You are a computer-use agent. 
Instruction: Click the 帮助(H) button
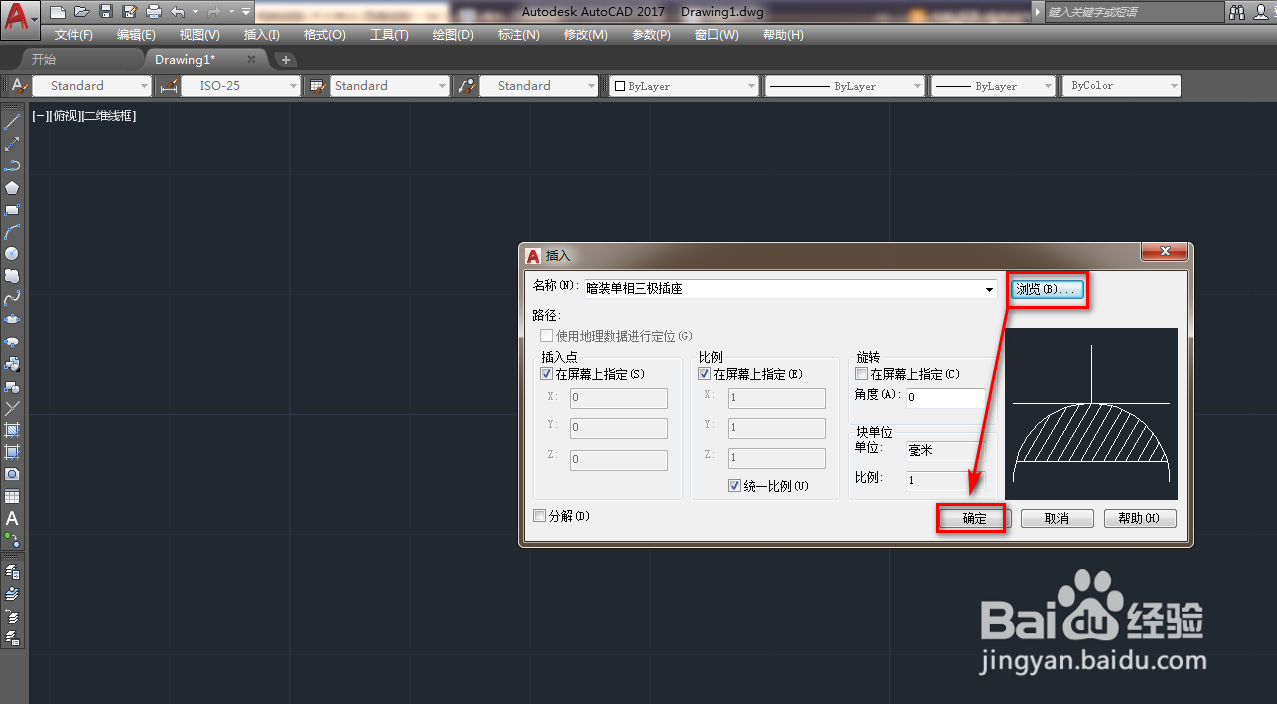pyautogui.click(x=1140, y=518)
